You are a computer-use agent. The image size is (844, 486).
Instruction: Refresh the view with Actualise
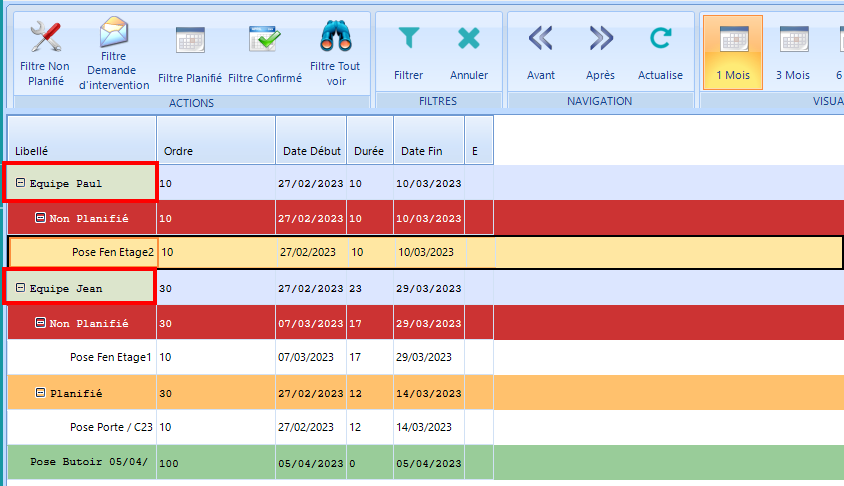tap(660, 39)
